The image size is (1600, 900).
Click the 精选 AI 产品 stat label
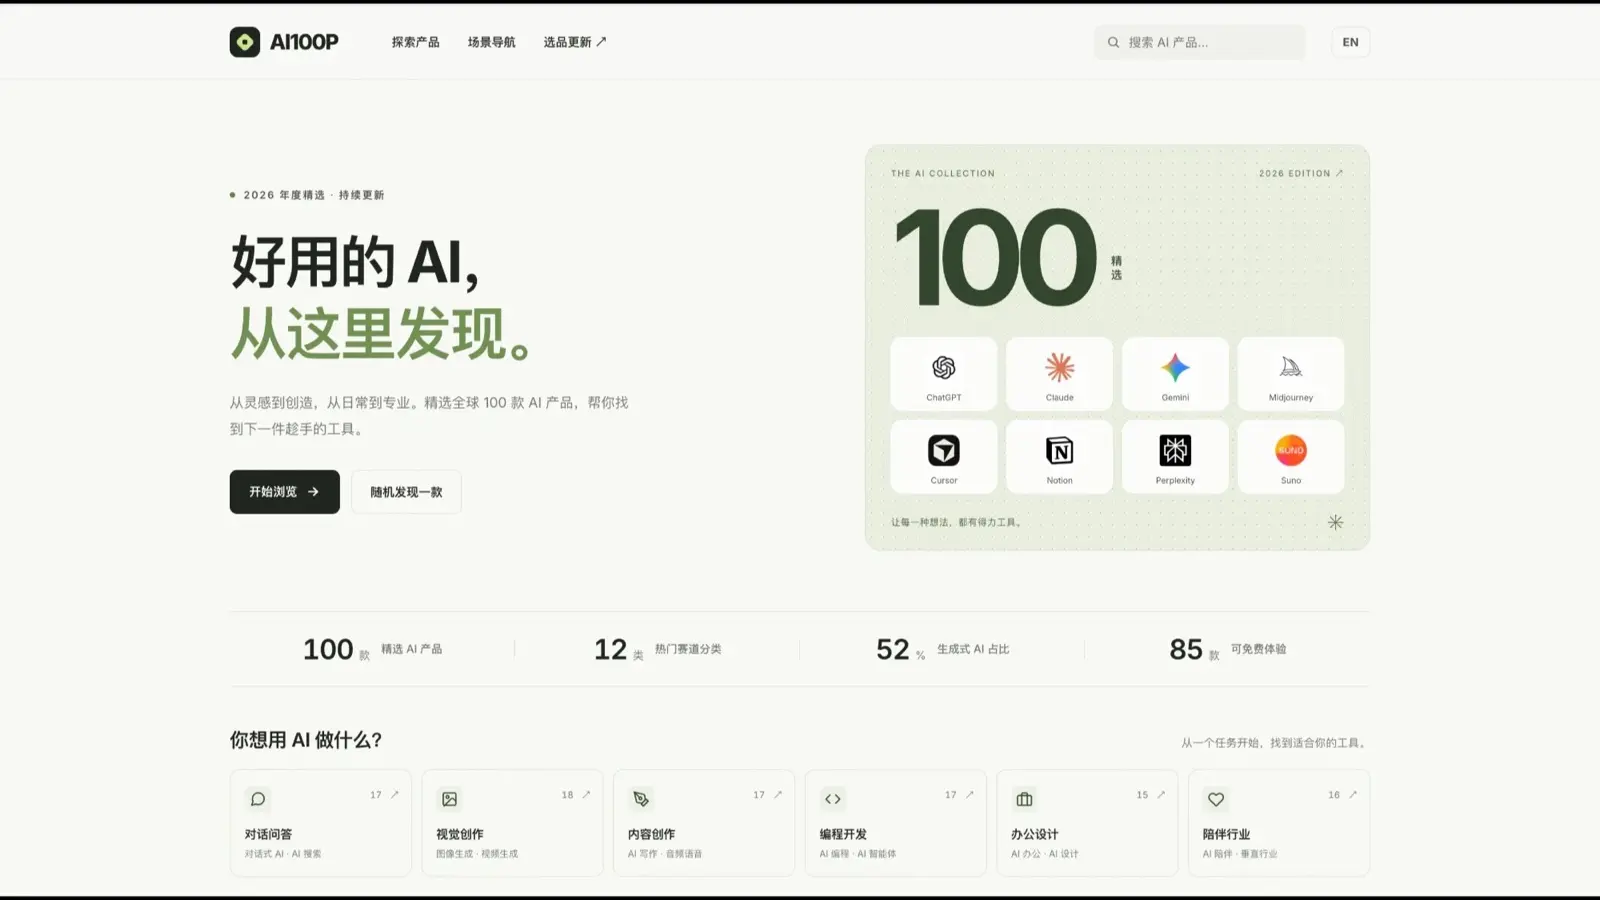[411, 649]
